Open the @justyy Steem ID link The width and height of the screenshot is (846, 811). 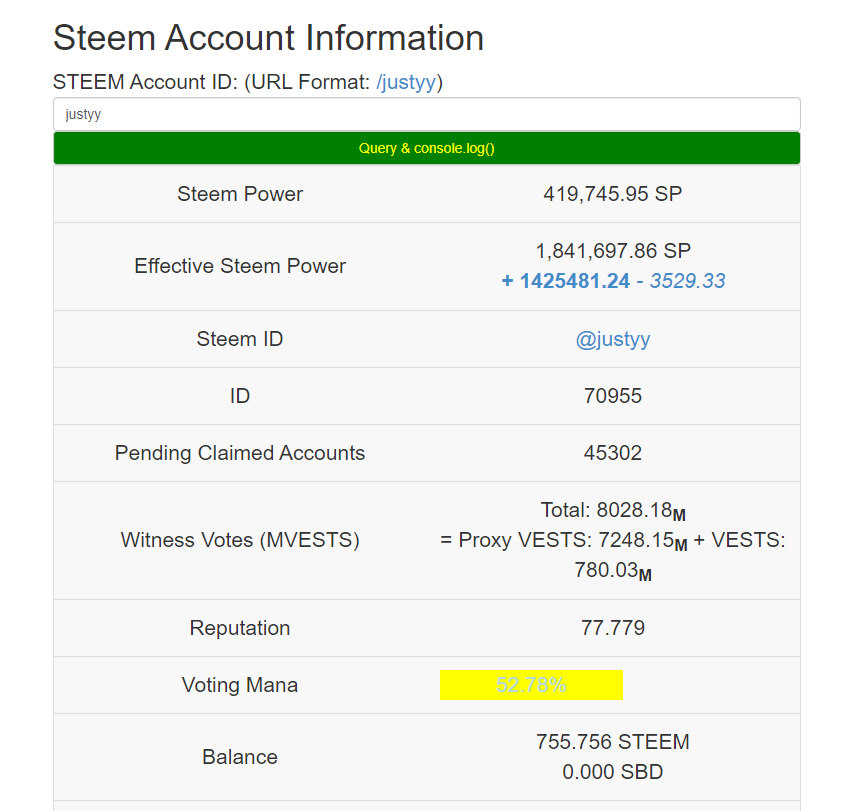(613, 339)
